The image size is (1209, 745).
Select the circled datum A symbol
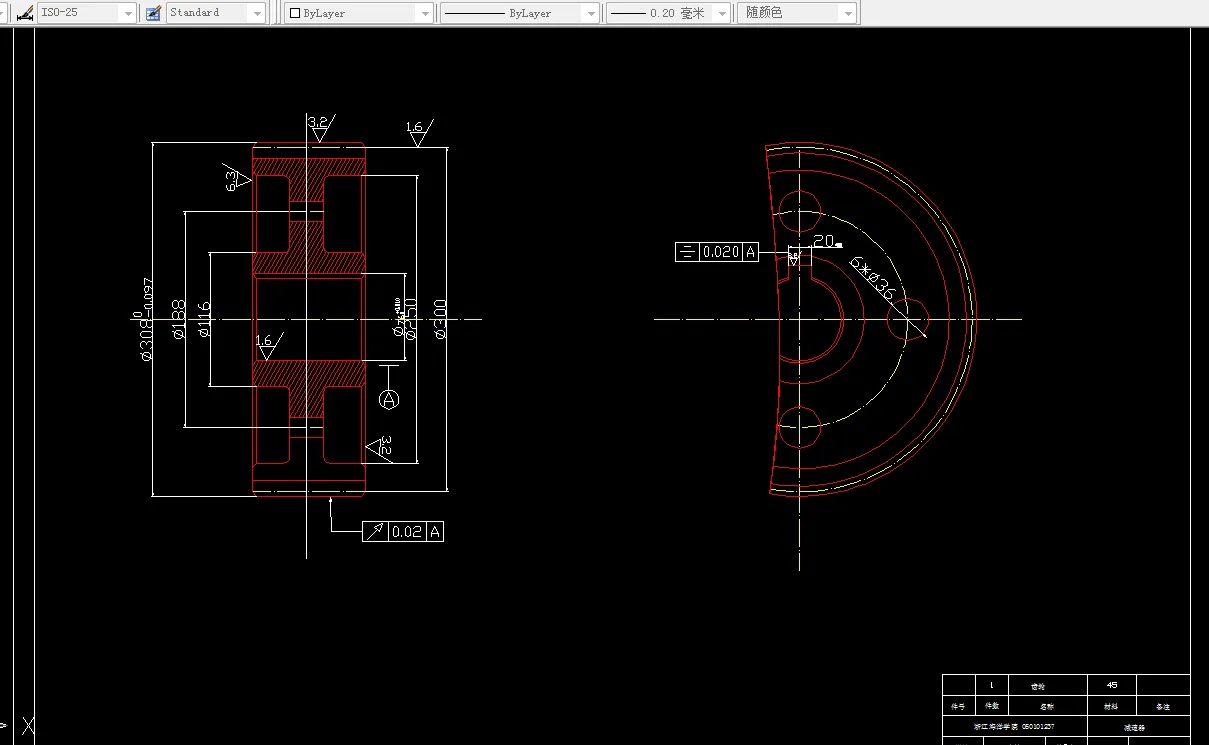390,399
